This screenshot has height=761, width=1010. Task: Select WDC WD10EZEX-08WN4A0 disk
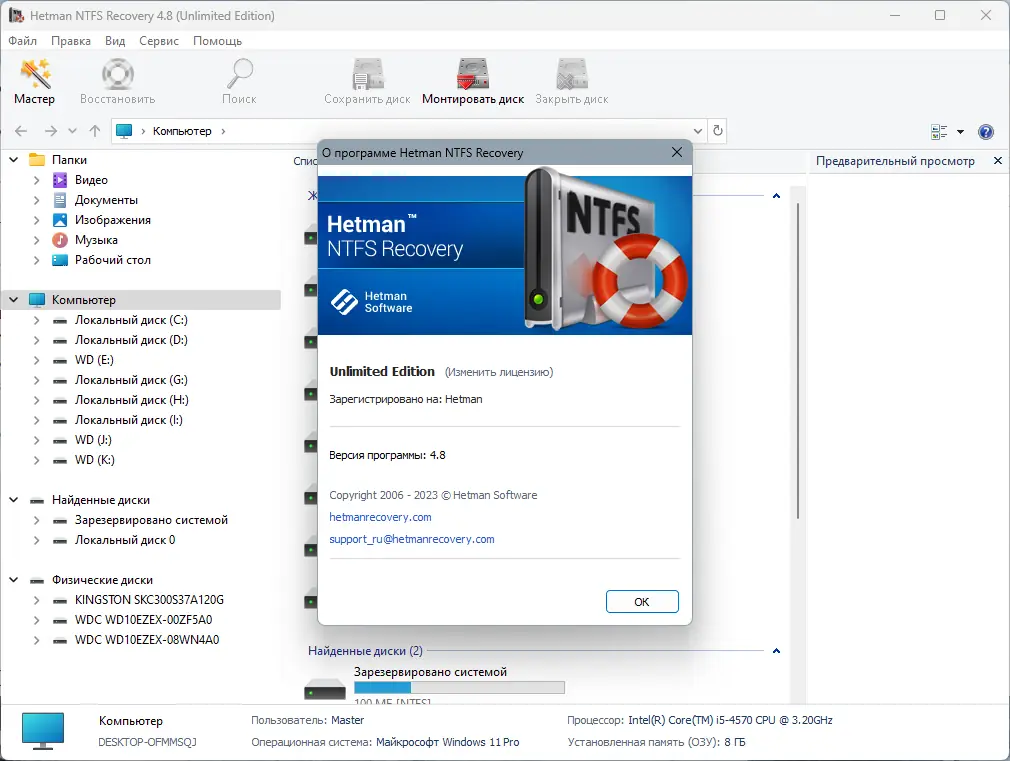[147, 640]
